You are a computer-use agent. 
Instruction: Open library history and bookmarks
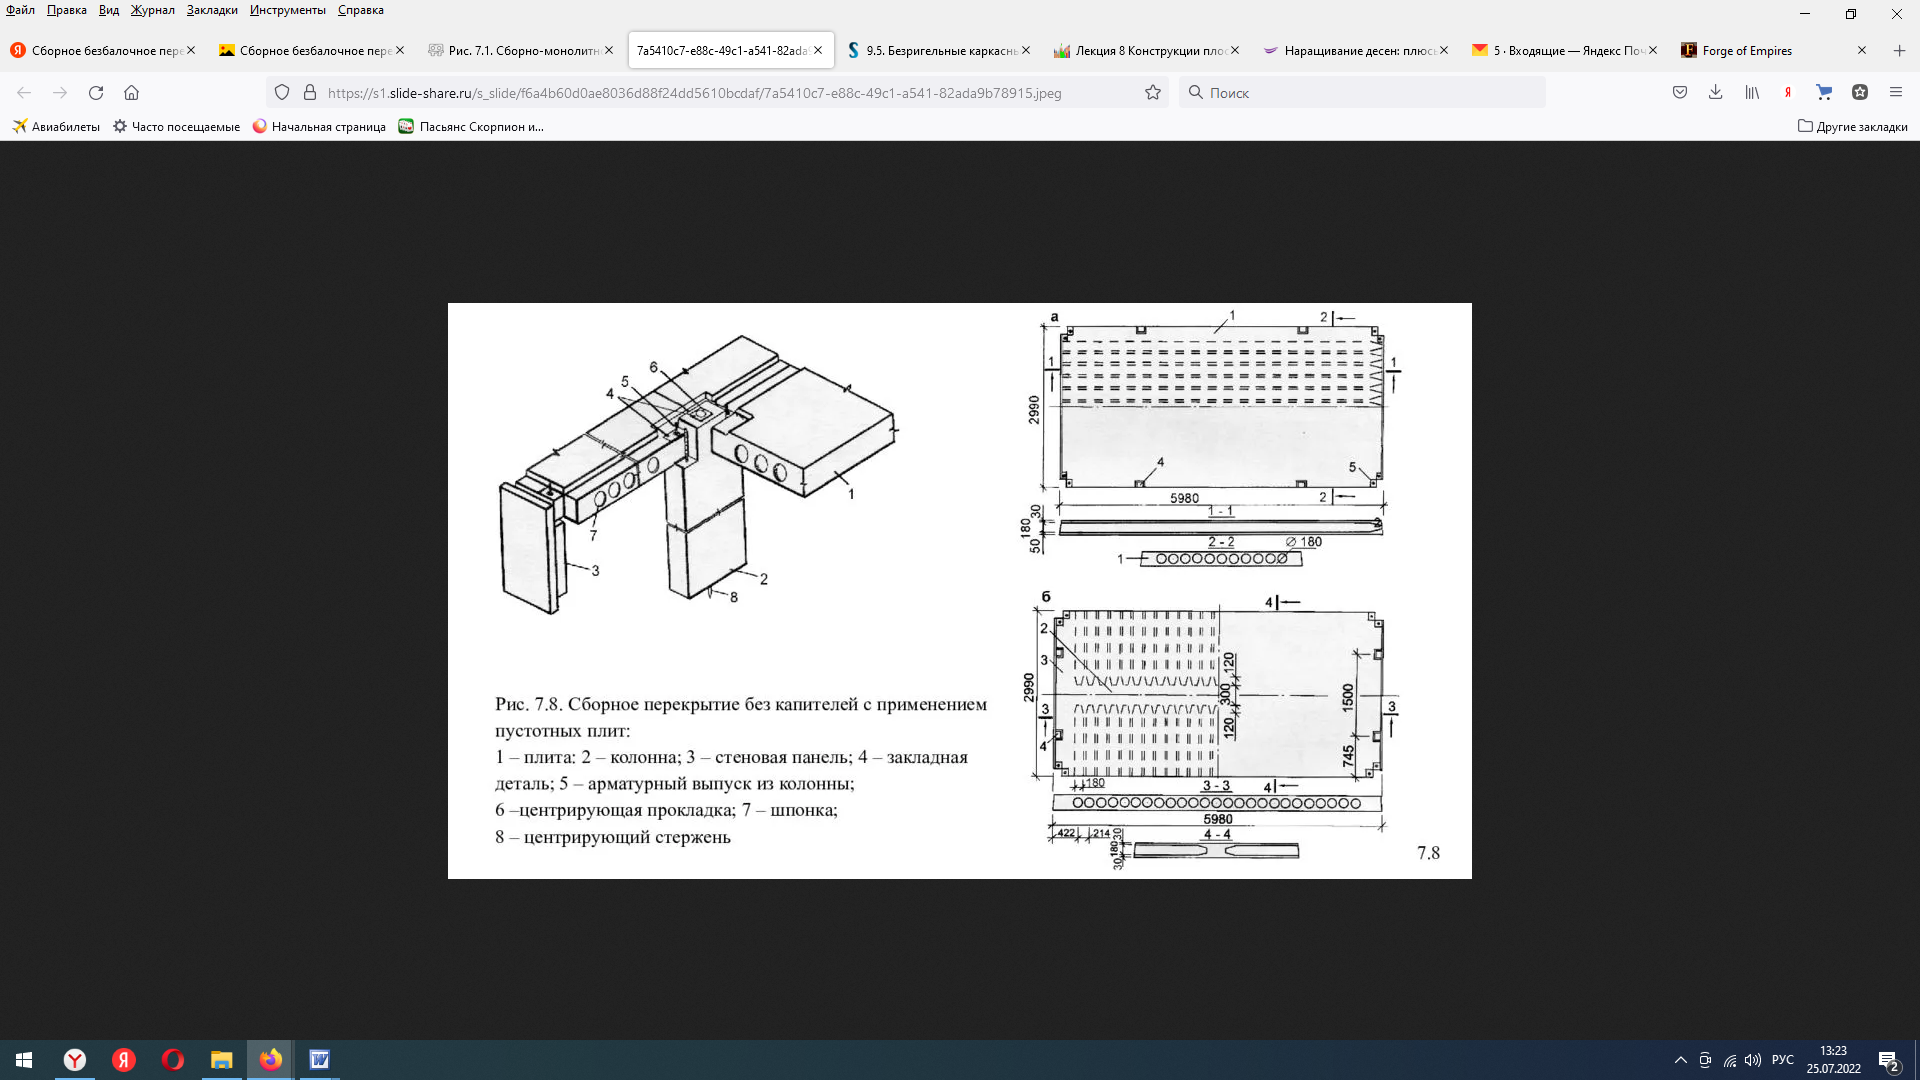coord(1752,93)
